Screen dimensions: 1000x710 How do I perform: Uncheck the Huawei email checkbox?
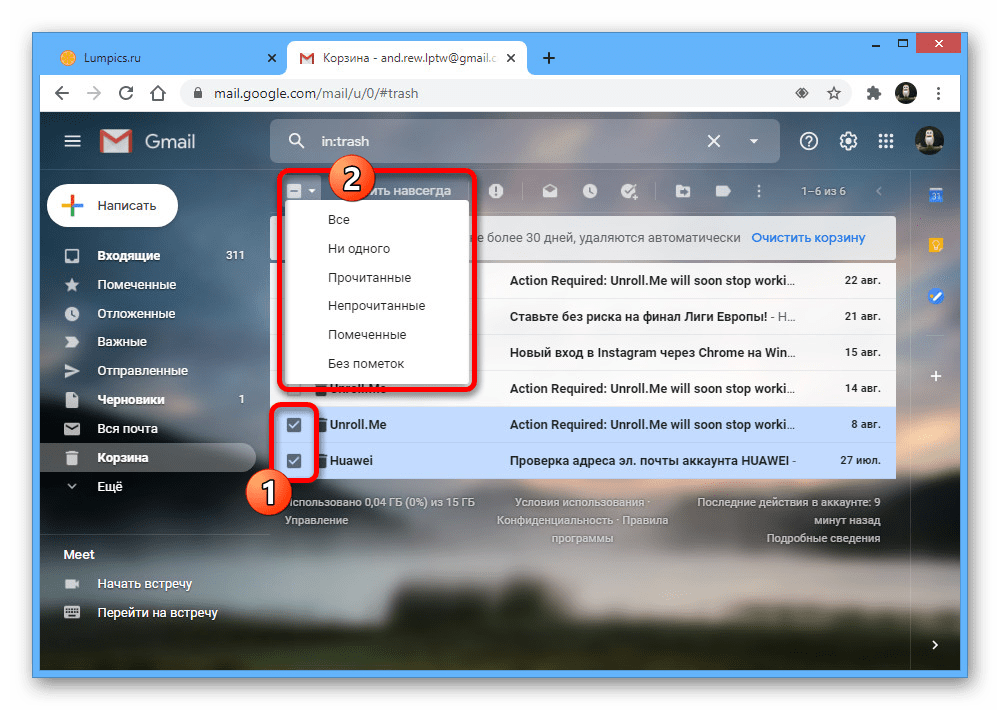point(294,461)
